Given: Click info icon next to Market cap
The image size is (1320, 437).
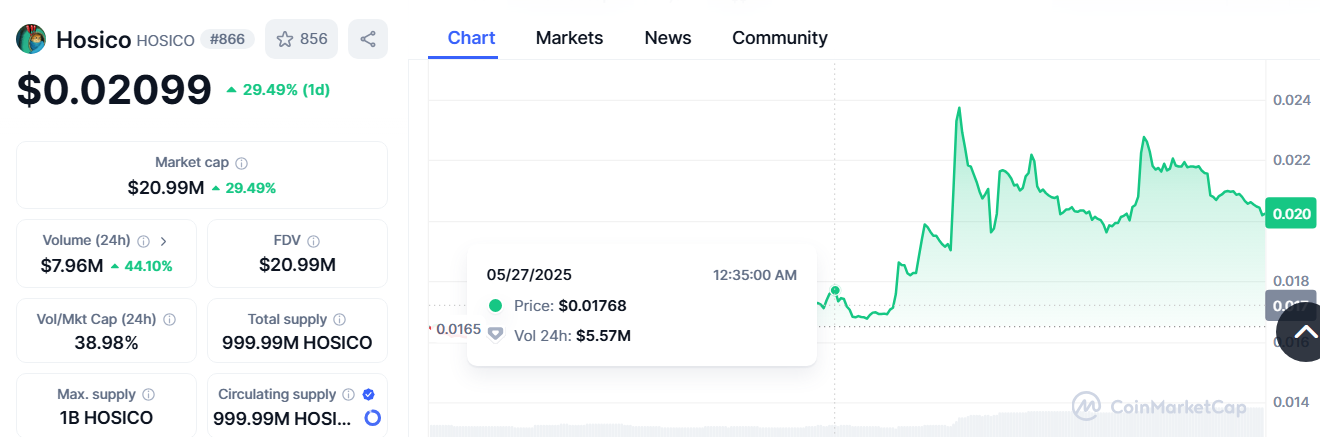Looking at the screenshot, I should (x=241, y=162).
